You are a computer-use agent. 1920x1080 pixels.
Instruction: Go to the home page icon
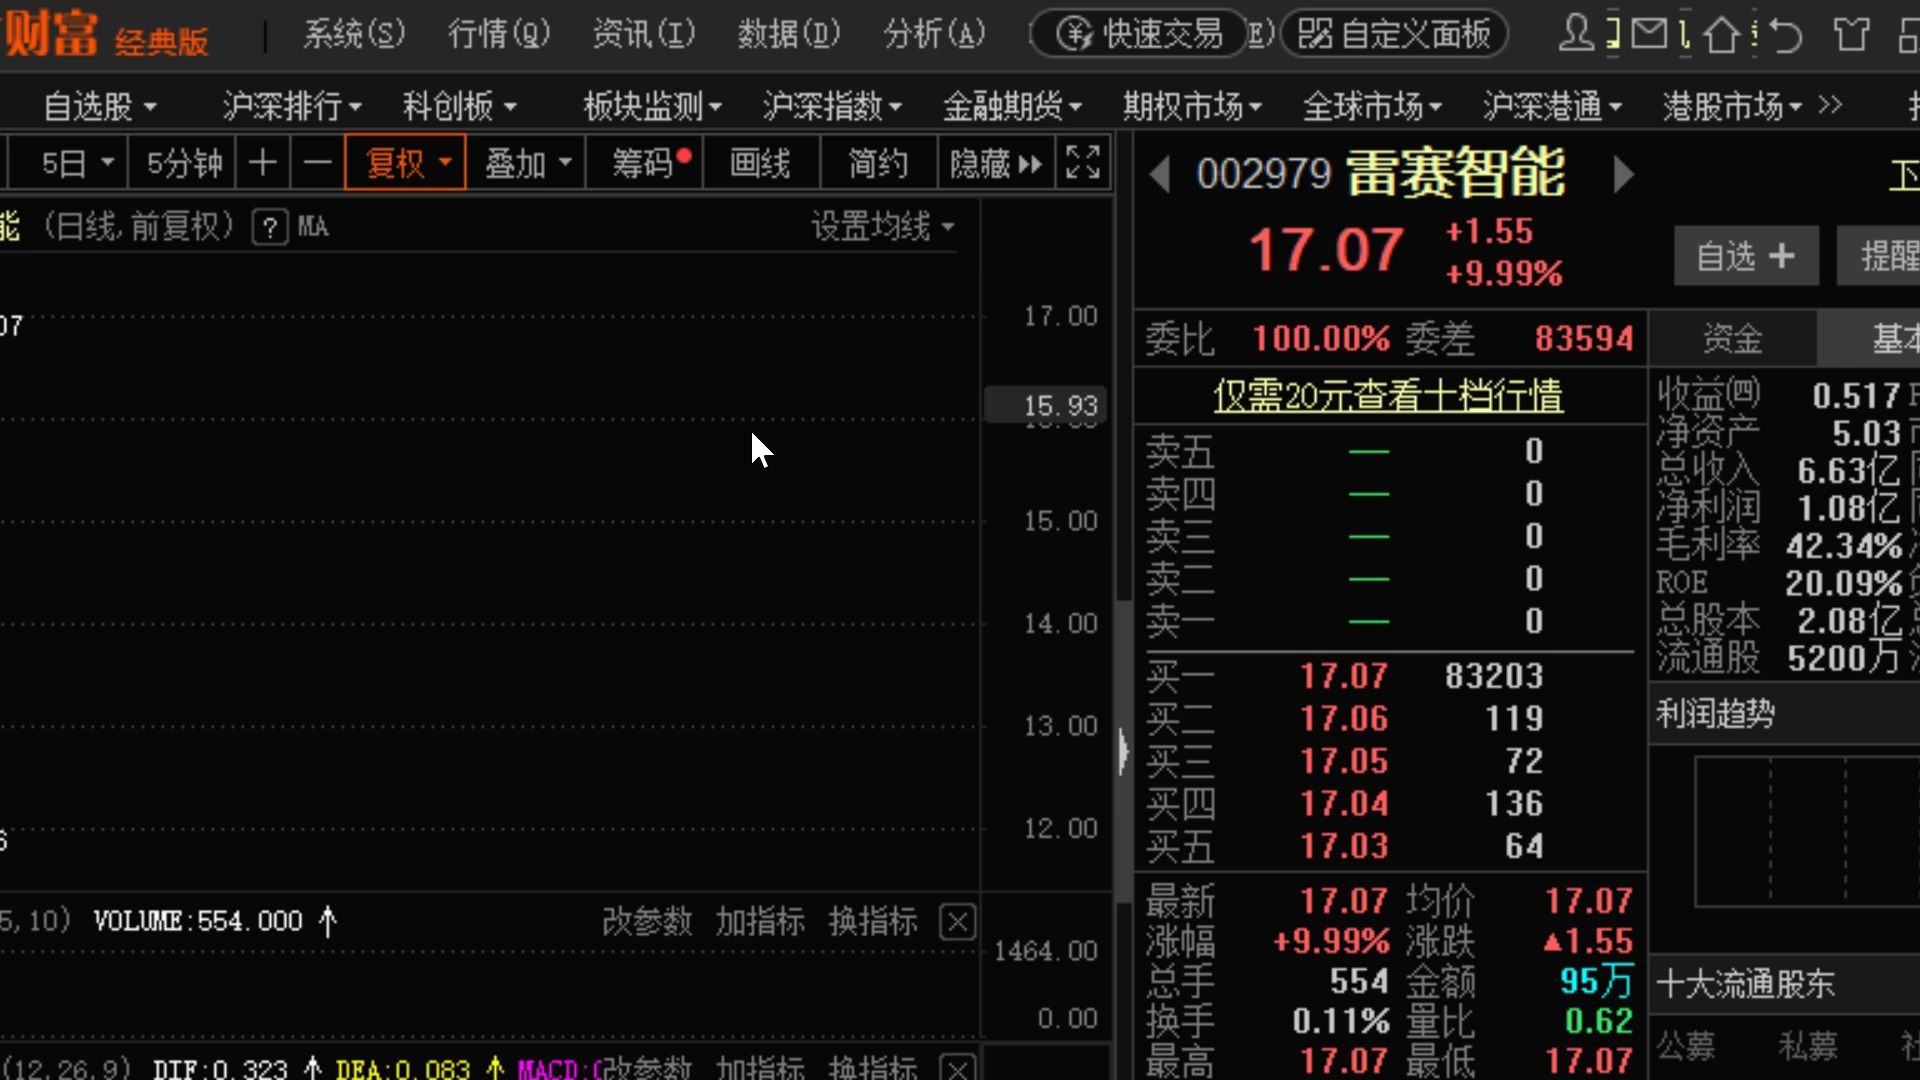(1721, 34)
